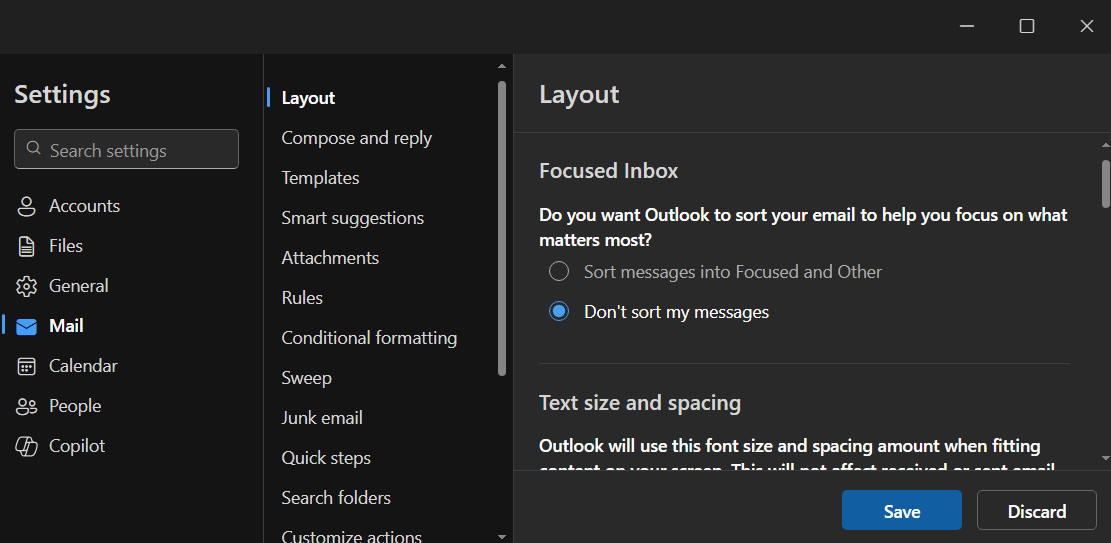The image size is (1111, 543).
Task: Open Smart suggestions settings
Action: 352,218
